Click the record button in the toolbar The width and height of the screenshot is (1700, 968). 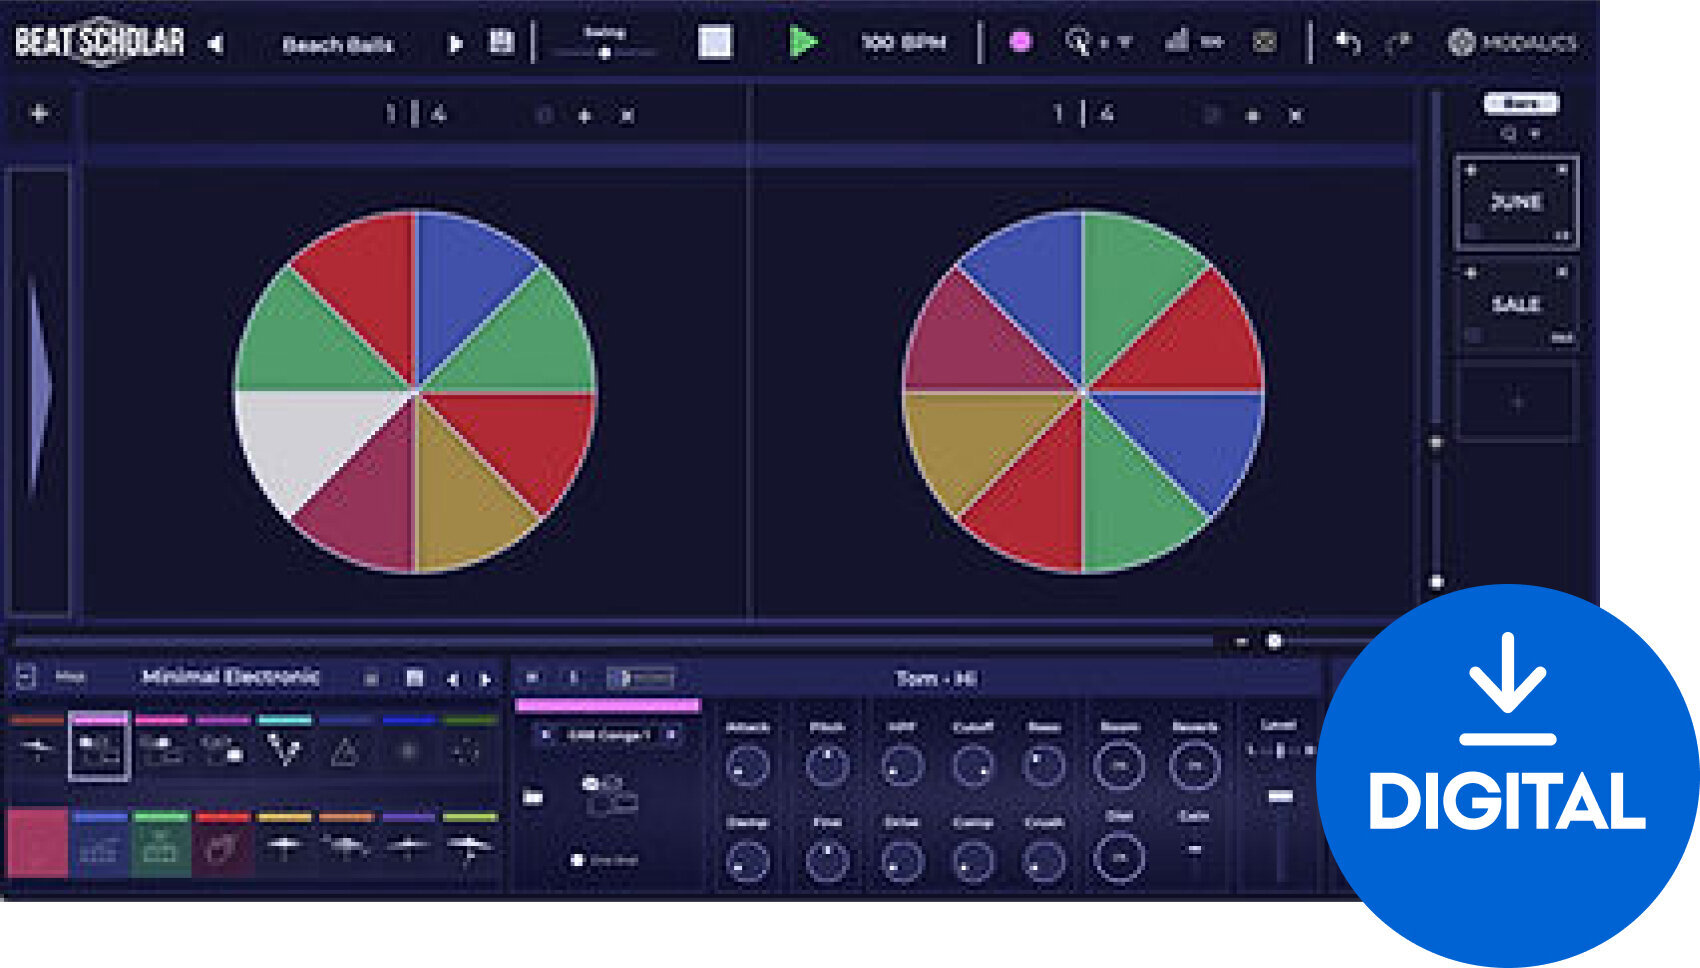1022,42
